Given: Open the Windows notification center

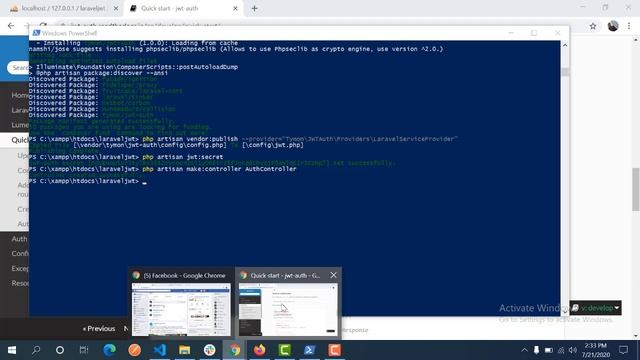Looking at the screenshot, I should 623,350.
